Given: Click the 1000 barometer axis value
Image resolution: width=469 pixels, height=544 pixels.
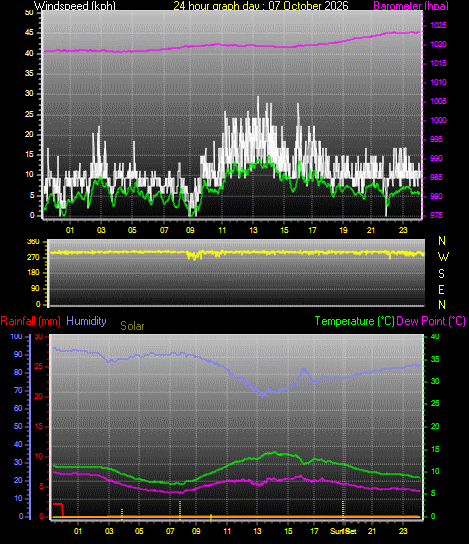Looking at the screenshot, I should [438, 120].
